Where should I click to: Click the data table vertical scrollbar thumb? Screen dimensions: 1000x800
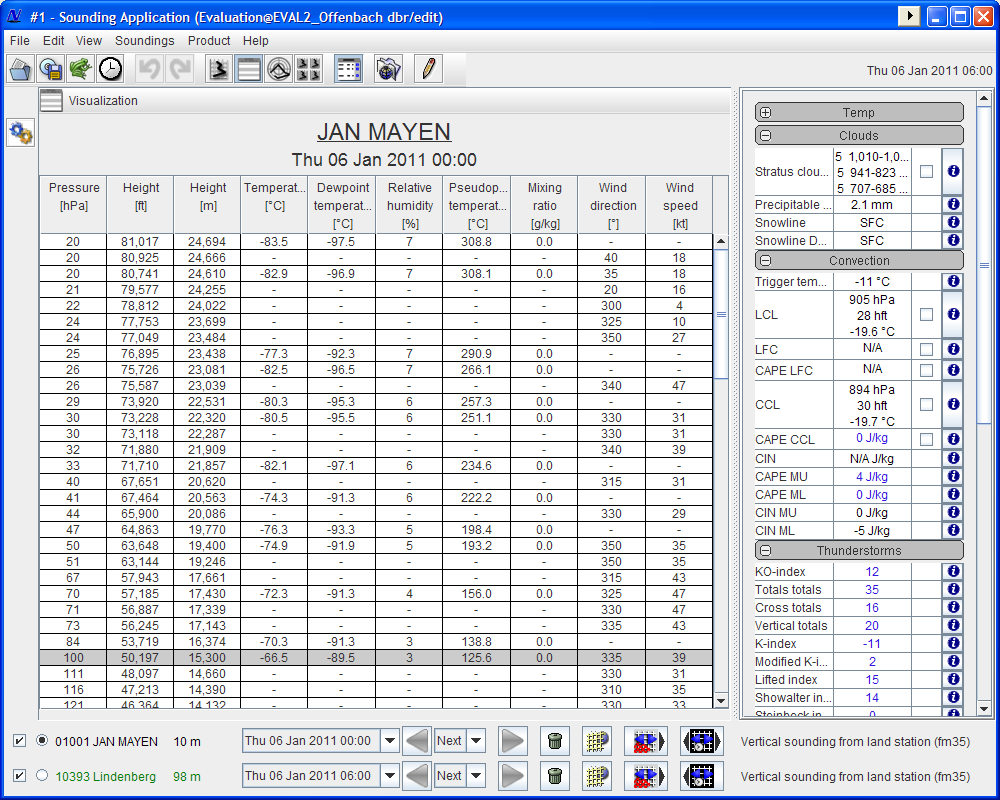tap(721, 314)
